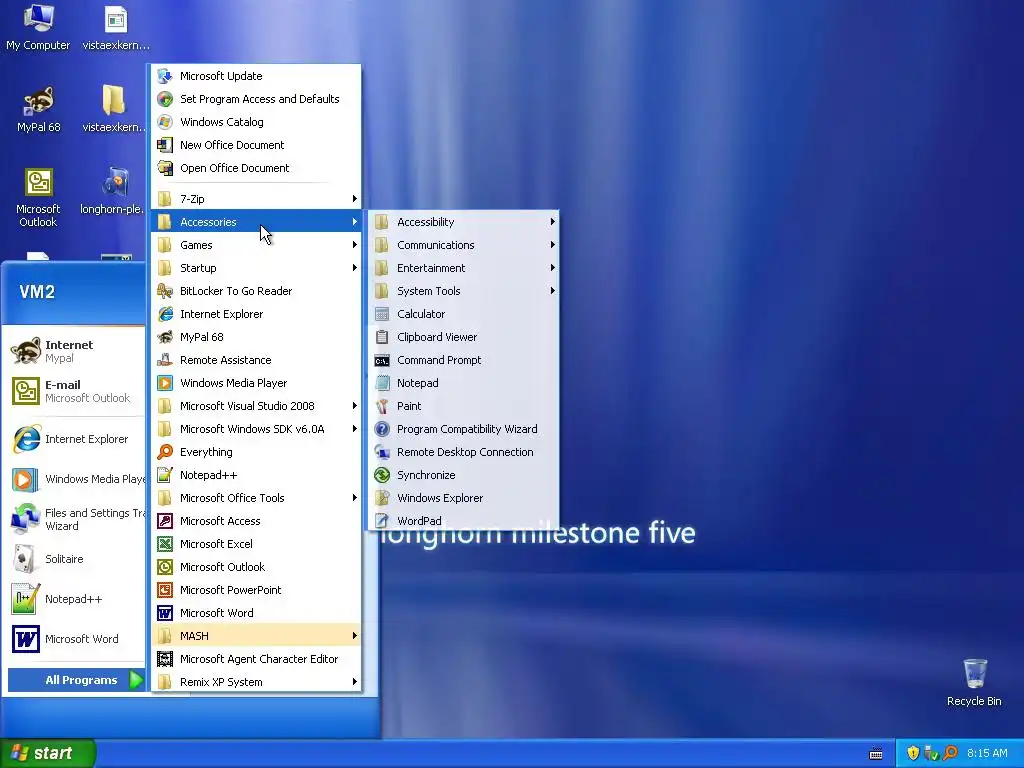Click the Remote Assistance icon

[x=165, y=360]
